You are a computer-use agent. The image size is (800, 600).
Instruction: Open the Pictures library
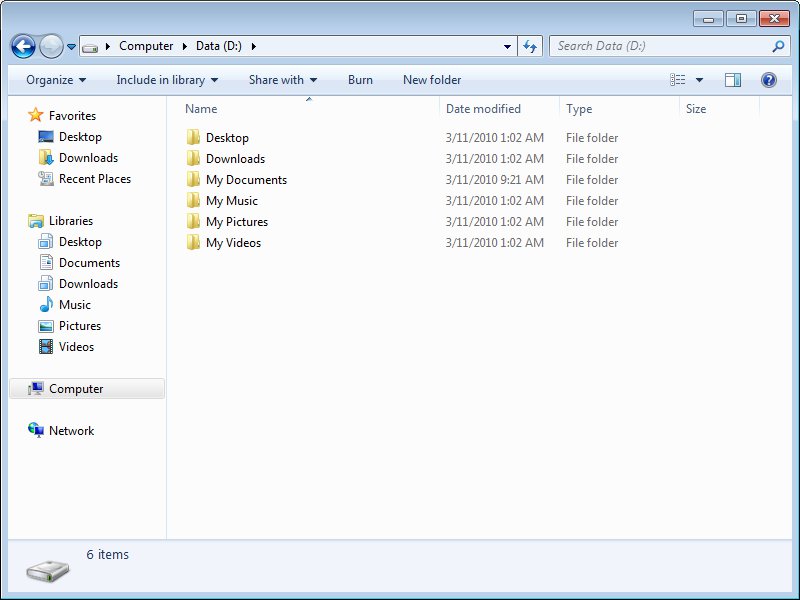click(69, 326)
